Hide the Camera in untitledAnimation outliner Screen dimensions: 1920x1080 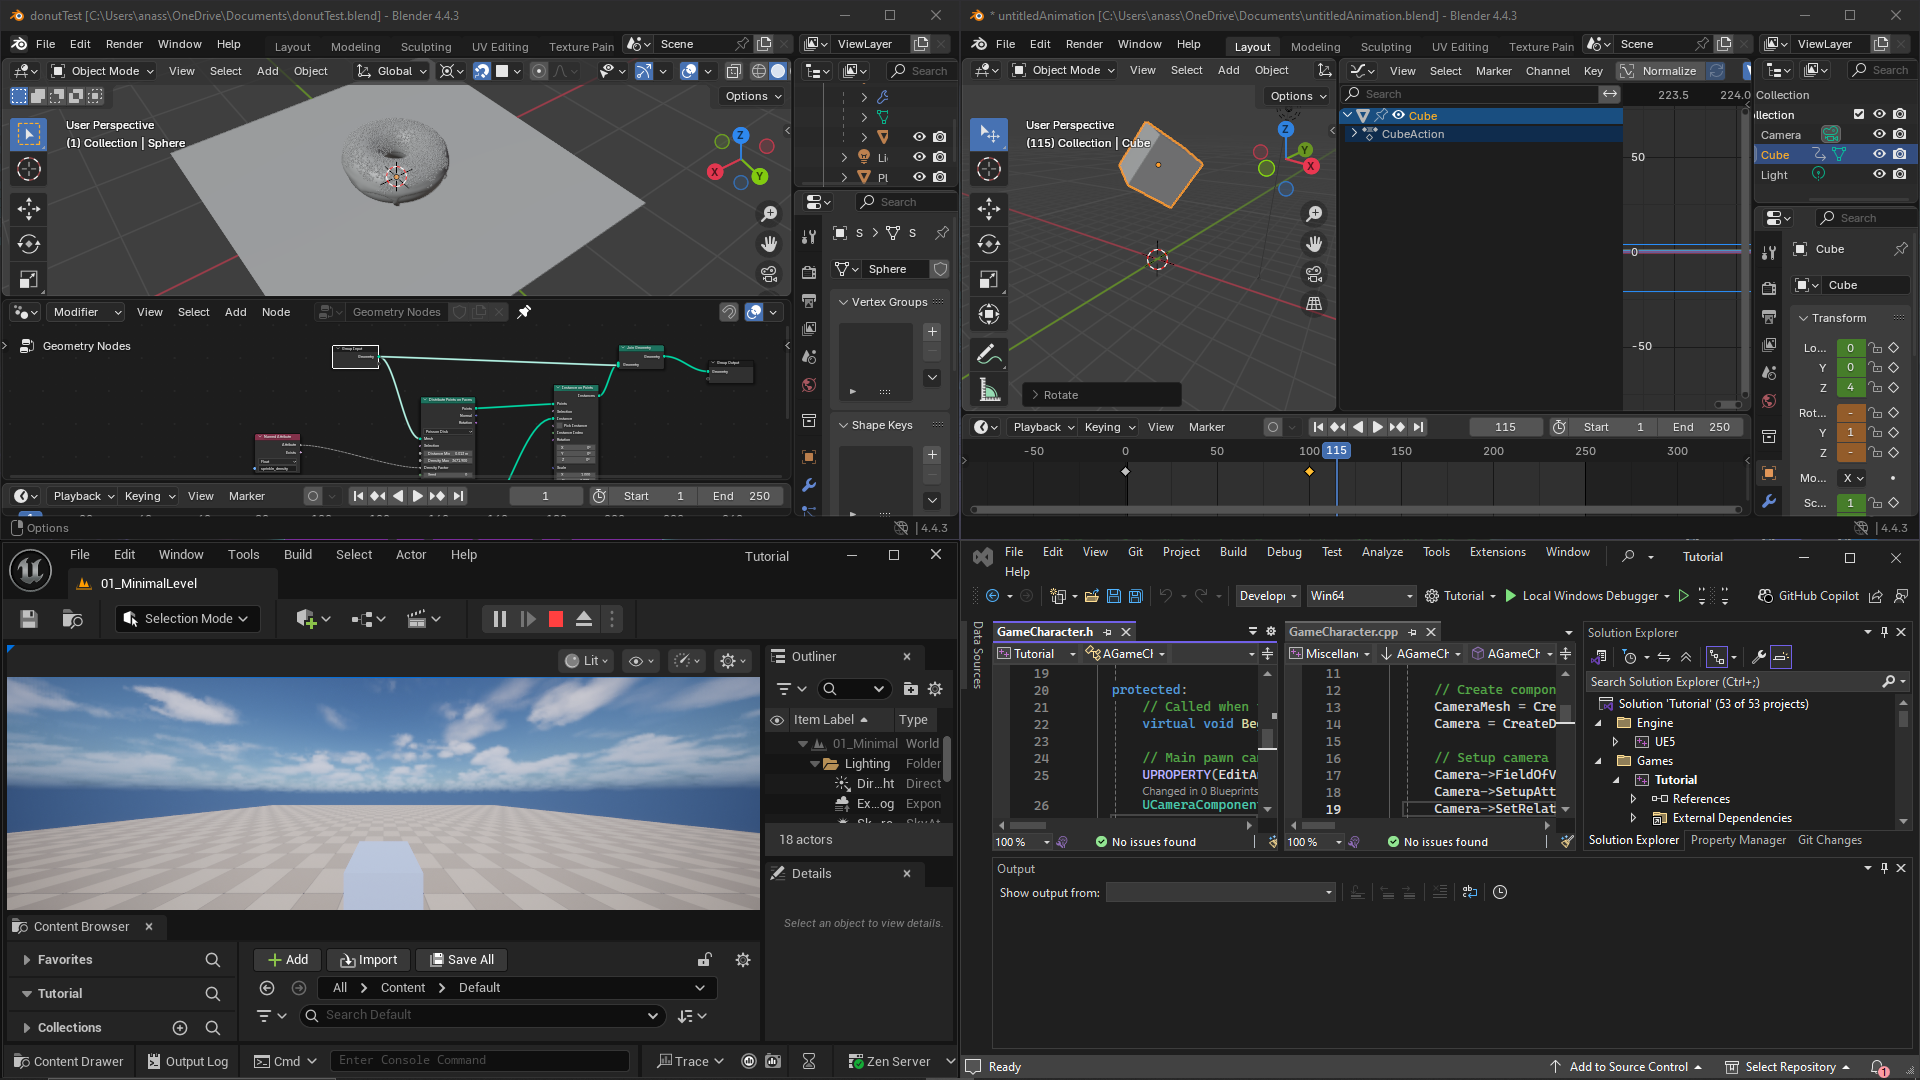[x=1879, y=134]
